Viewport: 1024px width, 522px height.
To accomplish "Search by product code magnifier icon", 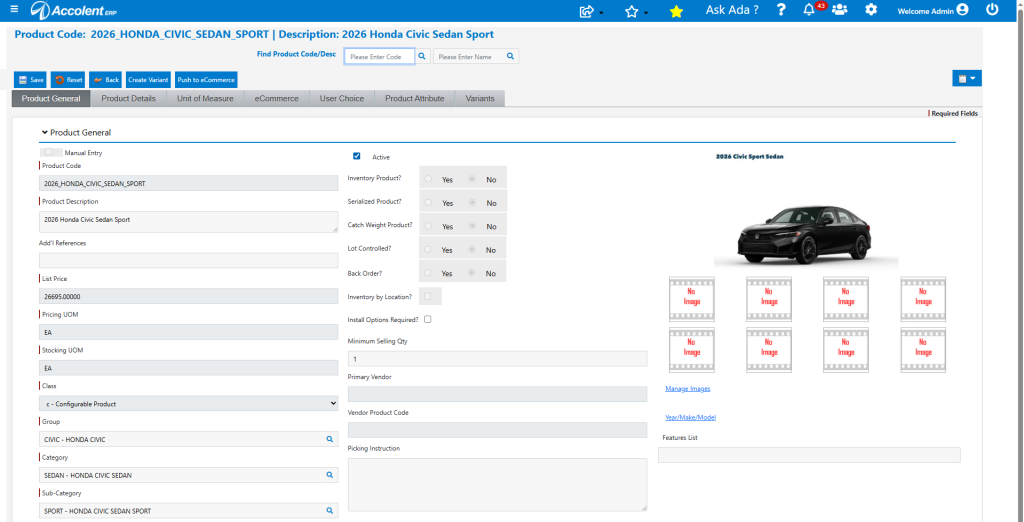I will (422, 56).
